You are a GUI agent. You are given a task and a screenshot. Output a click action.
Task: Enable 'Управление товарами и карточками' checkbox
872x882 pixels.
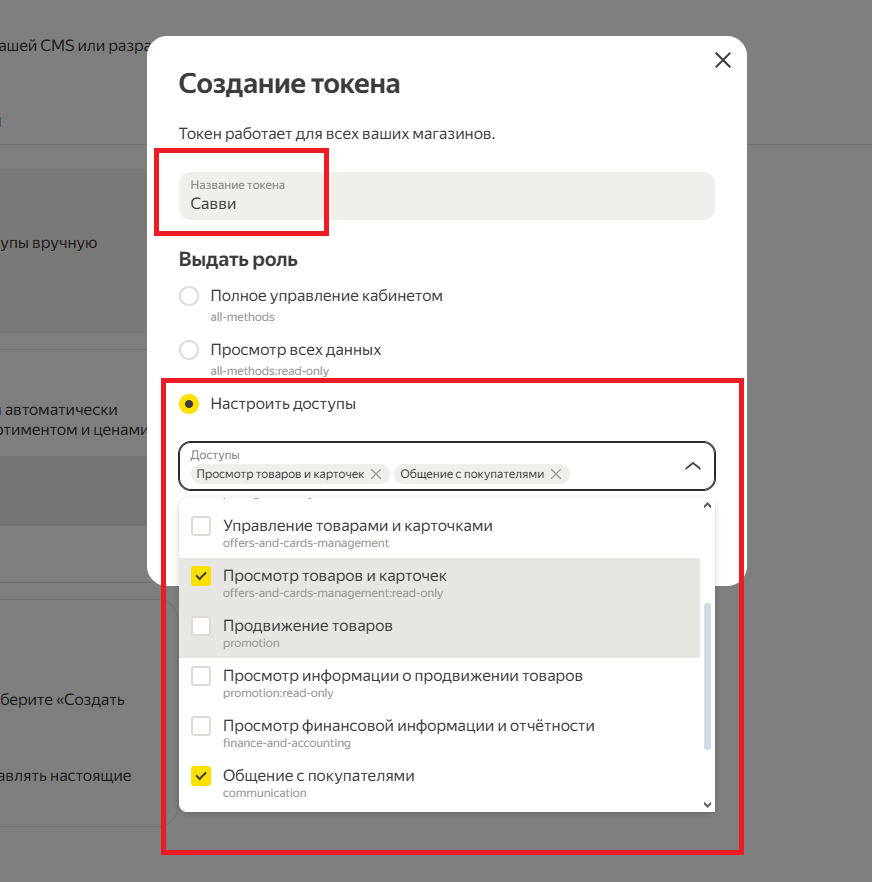tap(201, 526)
